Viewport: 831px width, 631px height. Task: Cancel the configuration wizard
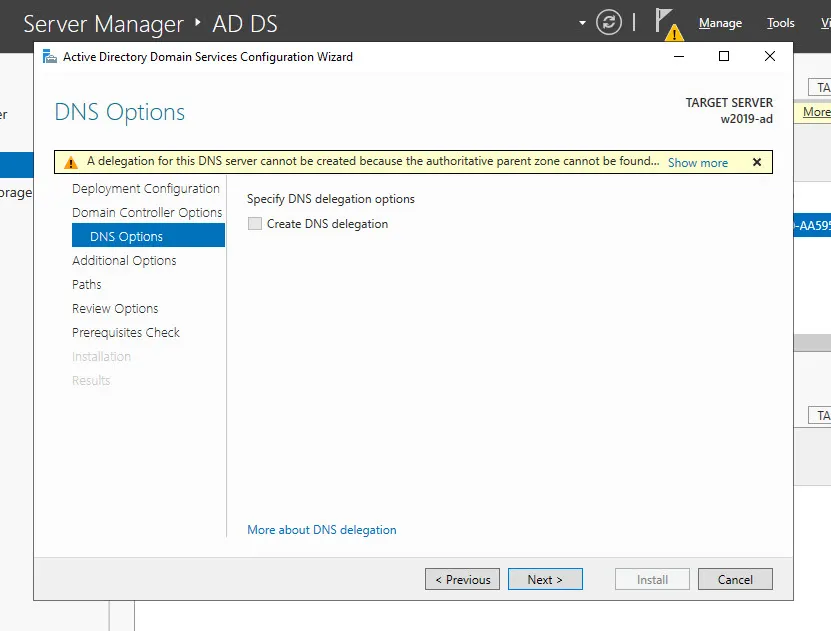tap(735, 580)
